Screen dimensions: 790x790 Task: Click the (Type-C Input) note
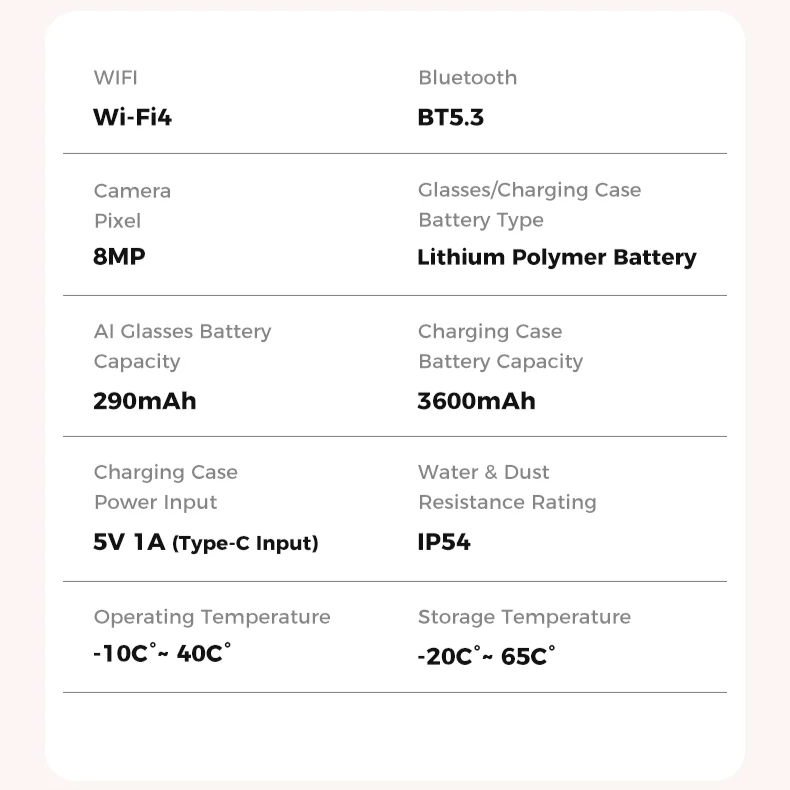245,544
